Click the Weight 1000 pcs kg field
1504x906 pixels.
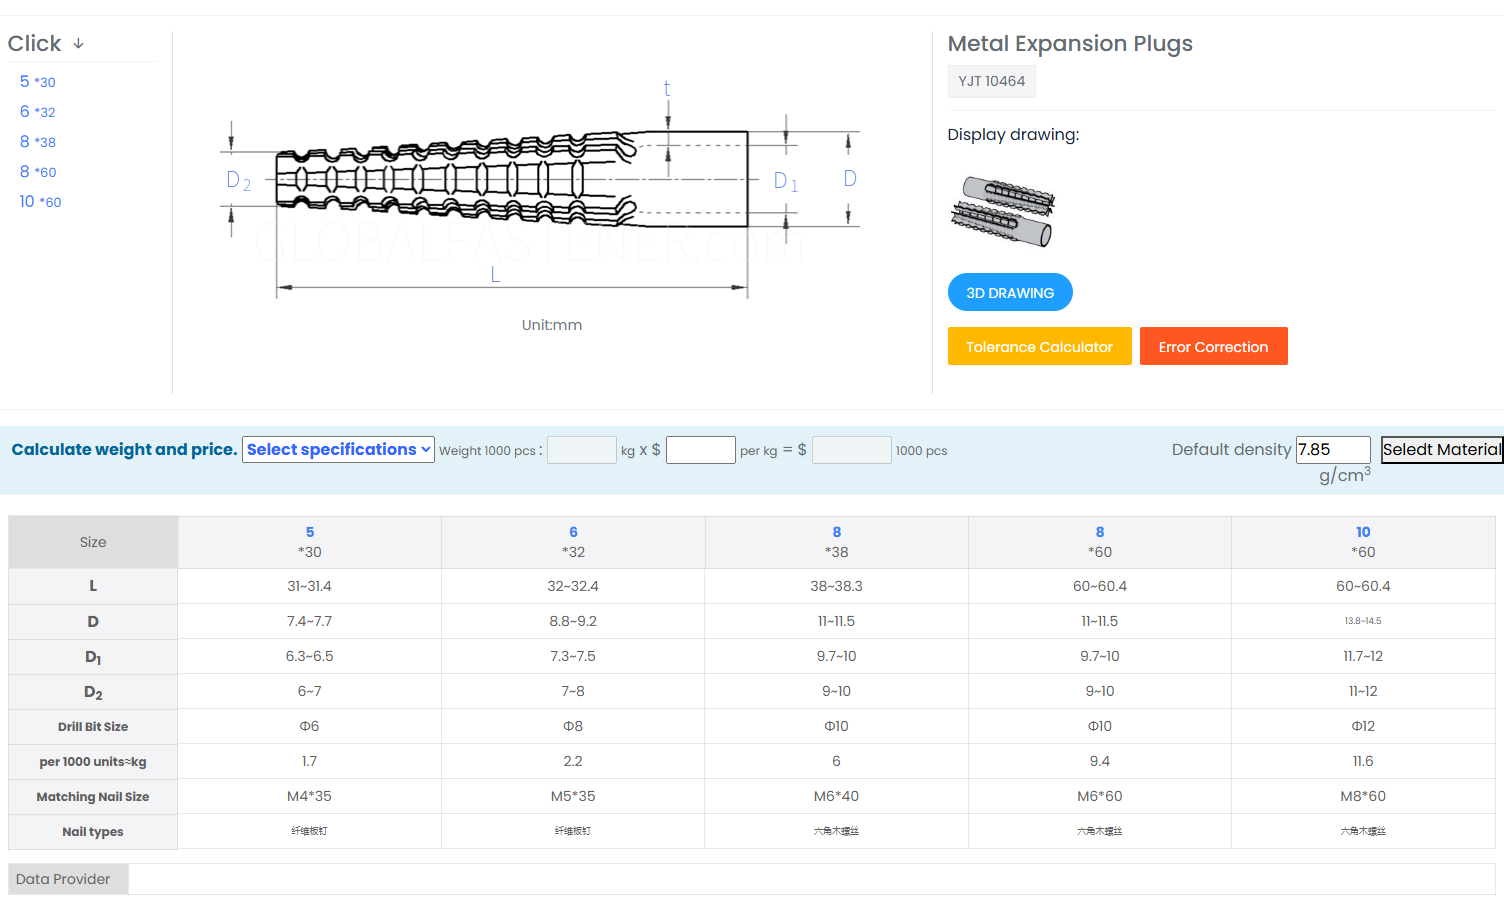tap(582, 450)
